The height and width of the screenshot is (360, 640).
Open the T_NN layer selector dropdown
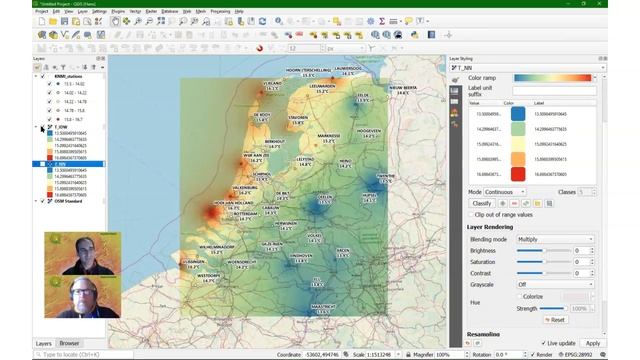528,68
